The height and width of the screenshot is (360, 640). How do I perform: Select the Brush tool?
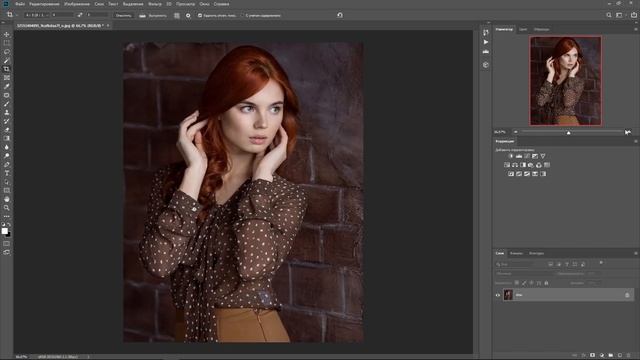click(7, 104)
